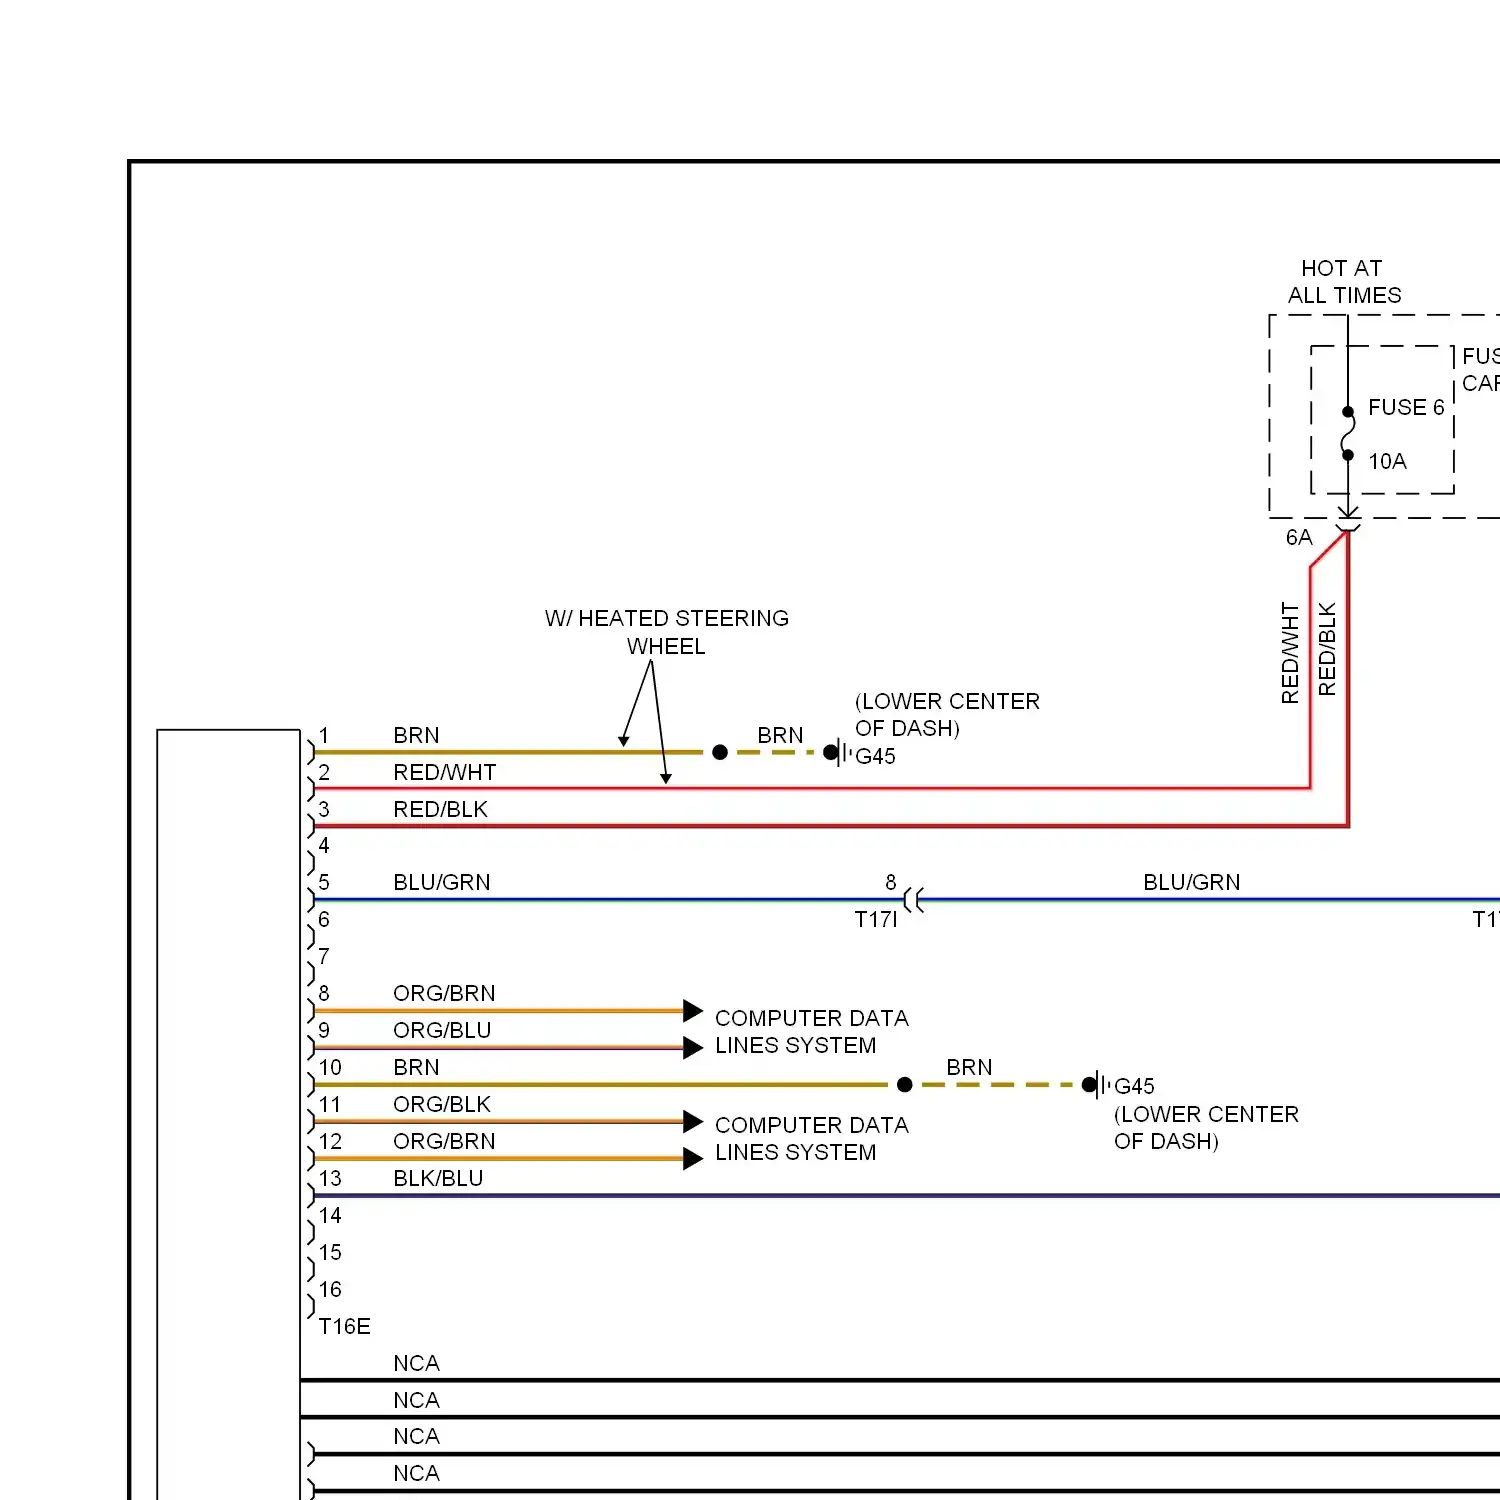The width and height of the screenshot is (1500, 1500).
Task: Select "COMPUTER DATA LINES SYSTEM" for pins 11 and 12
Action: (812, 1139)
